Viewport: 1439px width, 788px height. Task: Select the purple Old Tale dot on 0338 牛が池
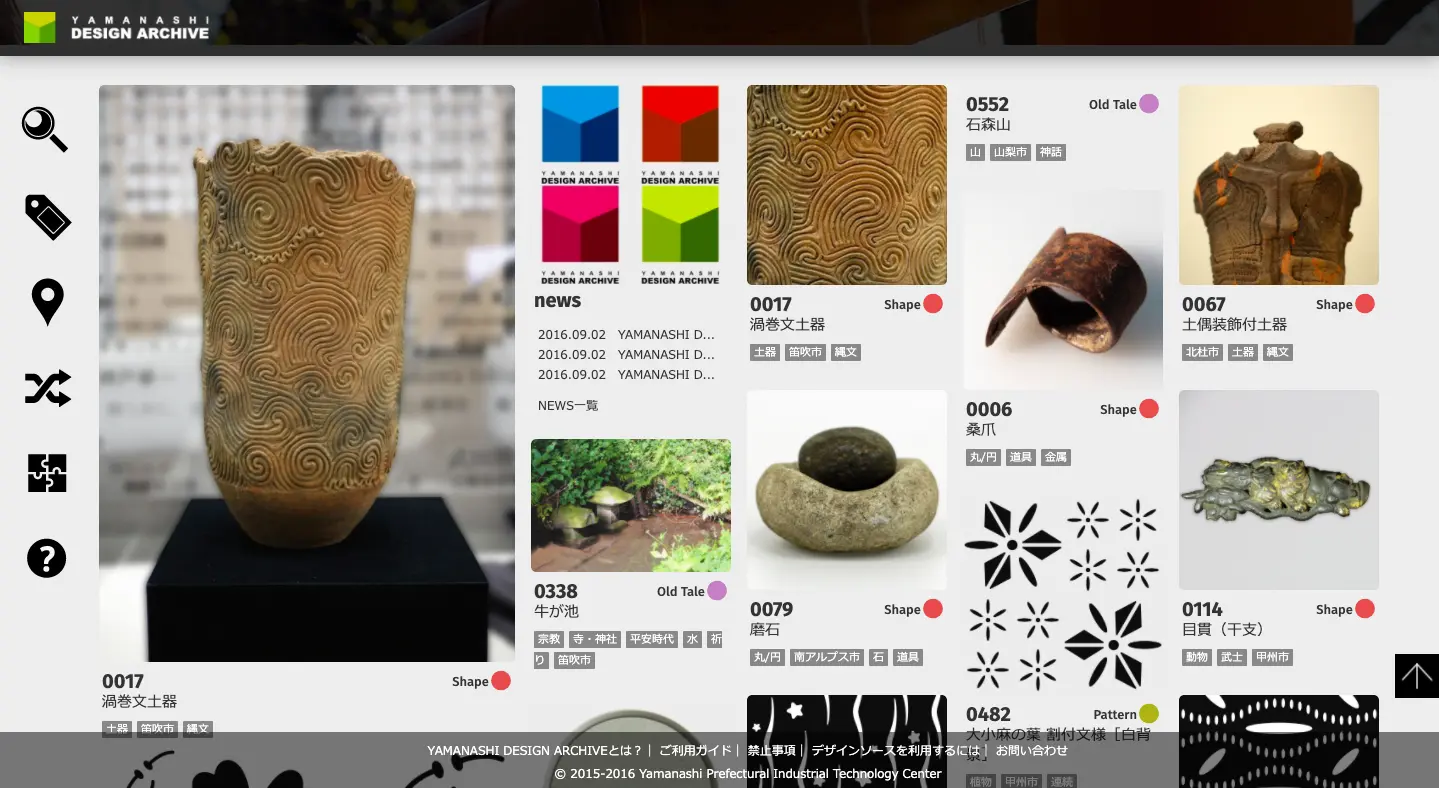tap(717, 591)
